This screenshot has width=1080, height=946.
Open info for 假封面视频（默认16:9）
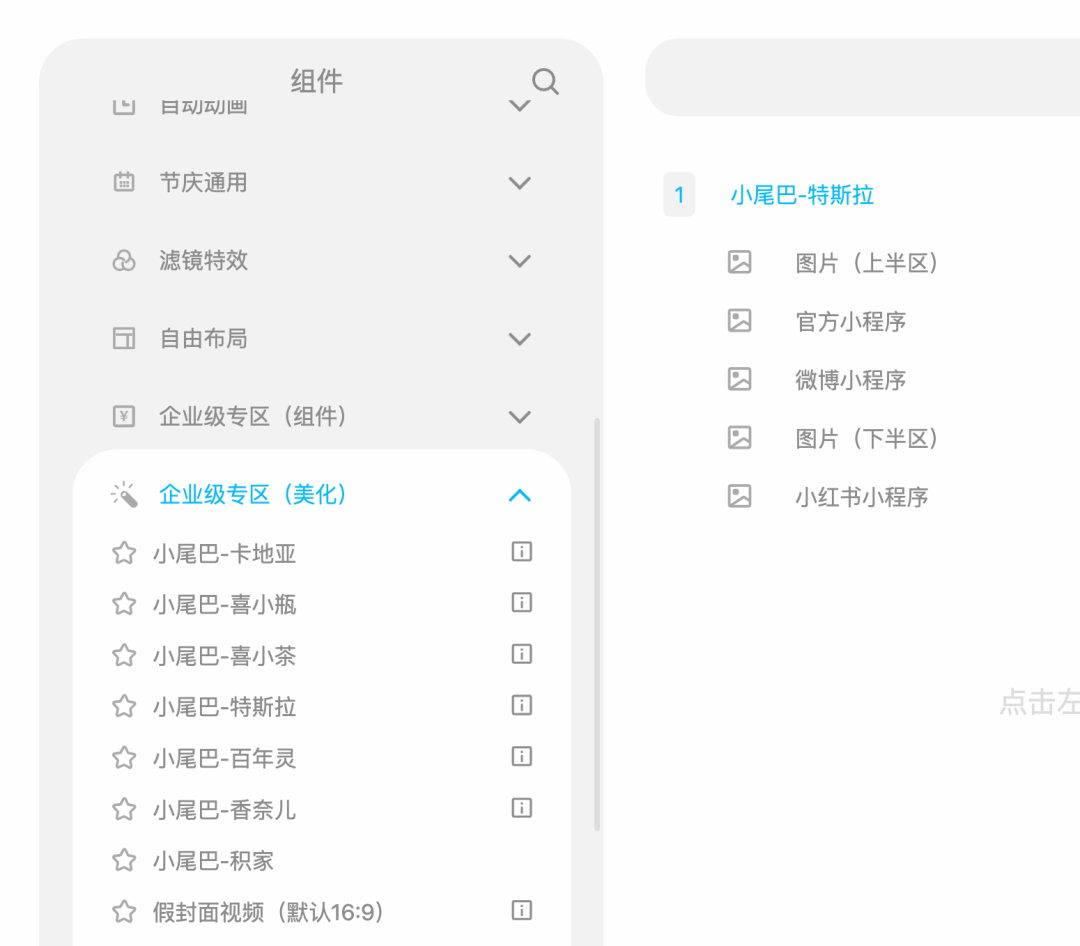(x=521, y=910)
